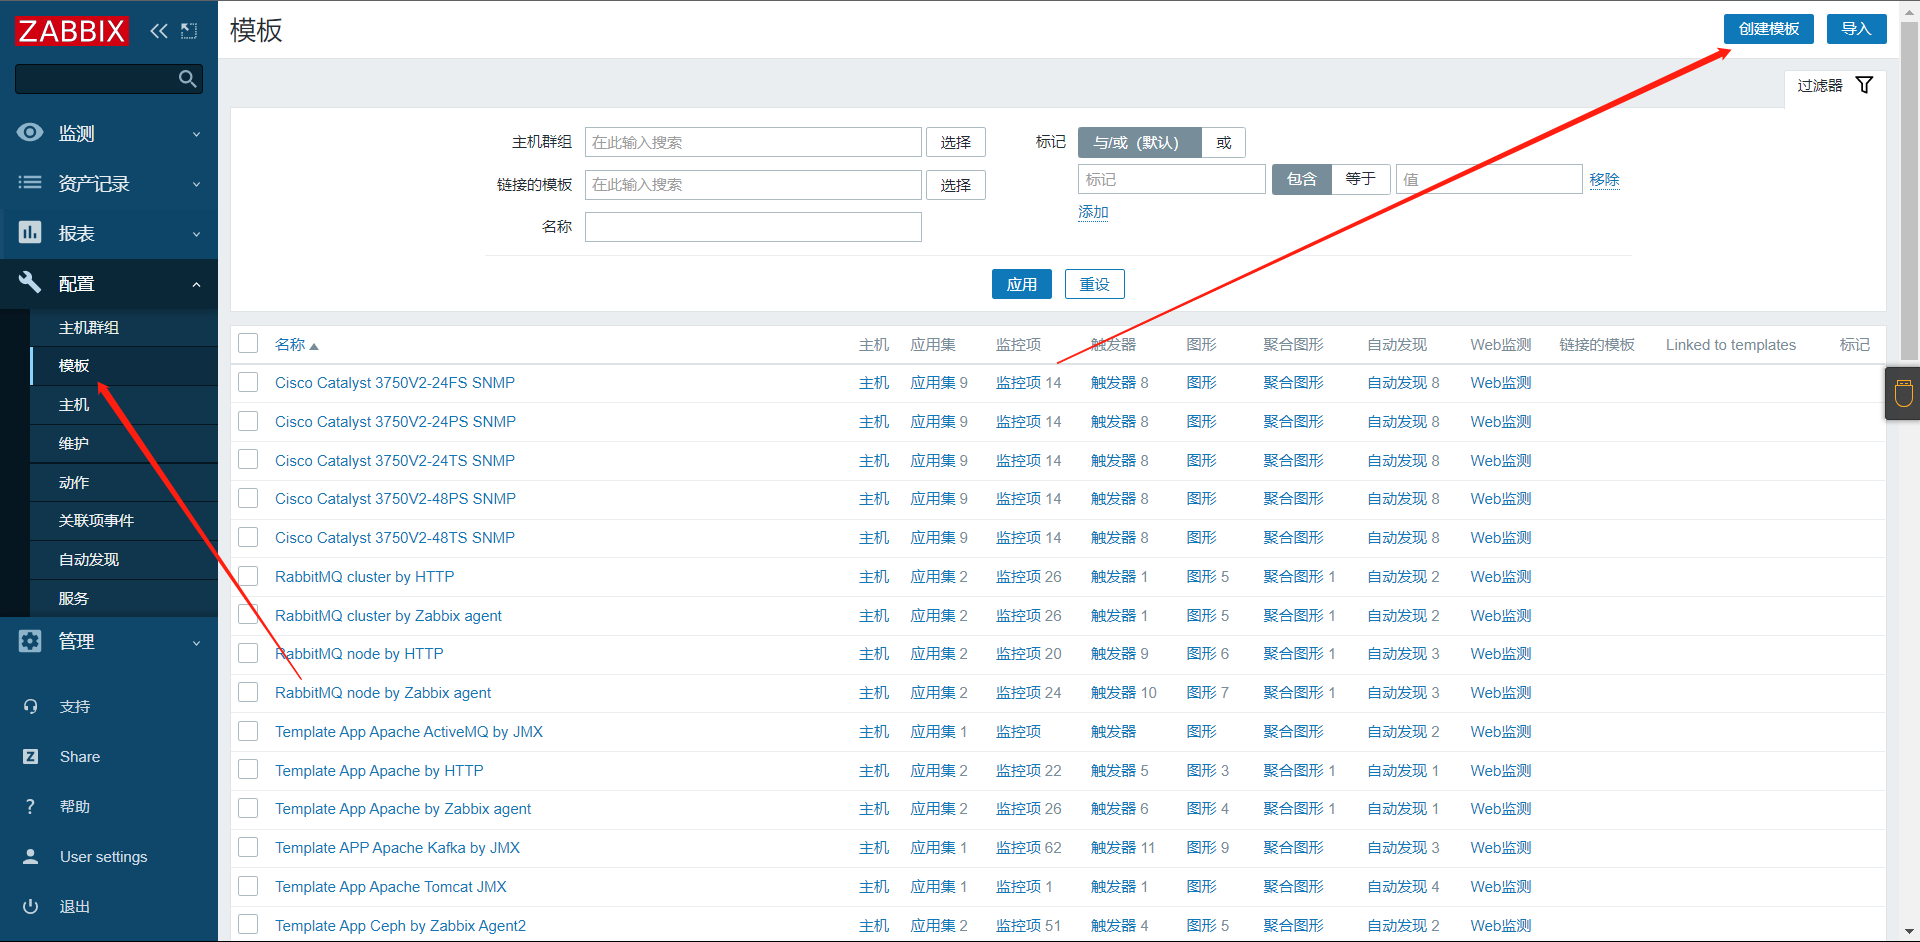This screenshot has width=1920, height=942.
Task: Click the 创建模板 button
Action: coord(1768,29)
